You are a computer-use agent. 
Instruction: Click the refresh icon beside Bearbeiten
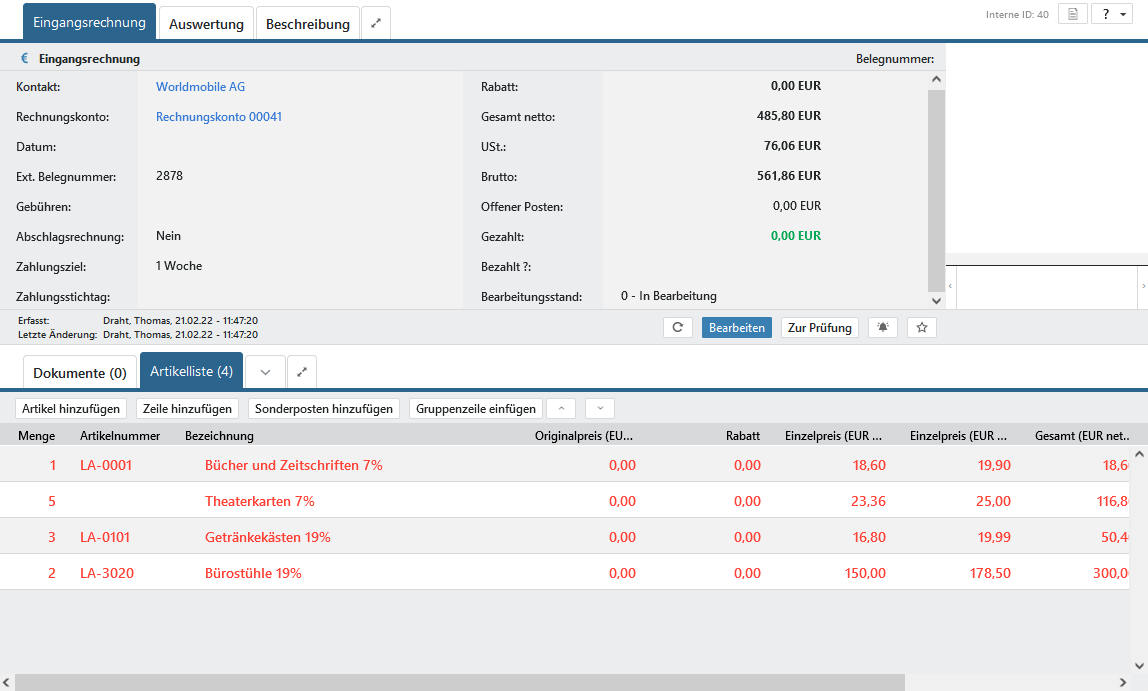tap(677, 327)
